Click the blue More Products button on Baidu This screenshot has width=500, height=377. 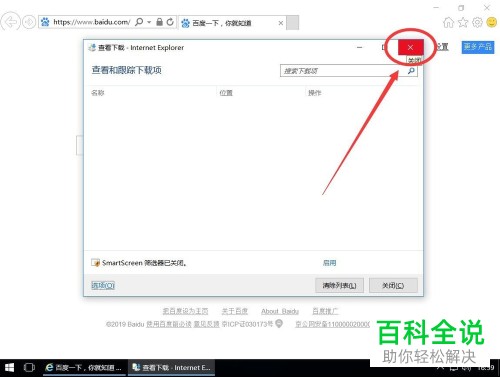[478, 47]
